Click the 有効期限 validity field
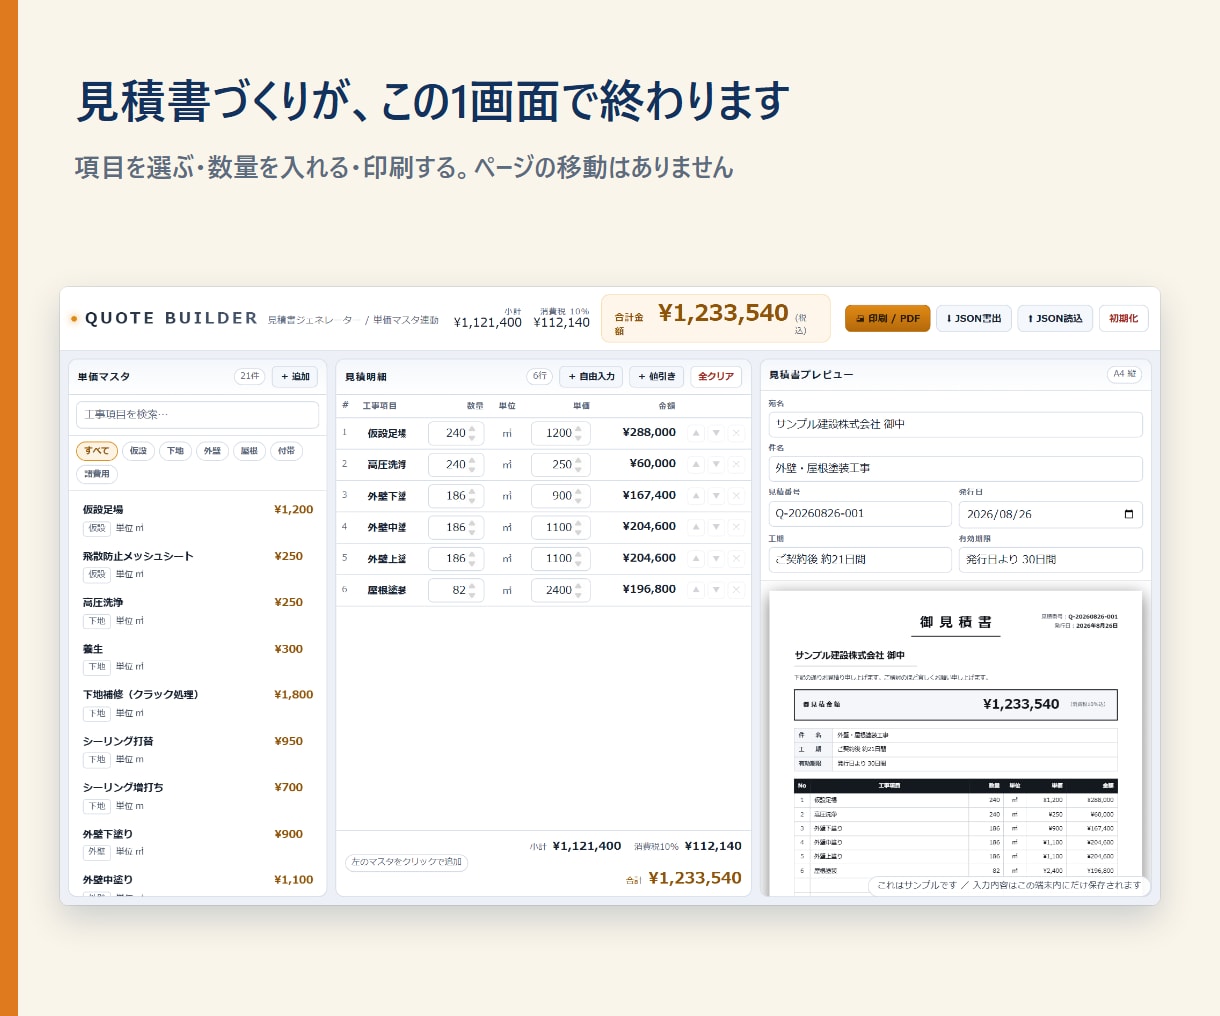 pos(1051,560)
